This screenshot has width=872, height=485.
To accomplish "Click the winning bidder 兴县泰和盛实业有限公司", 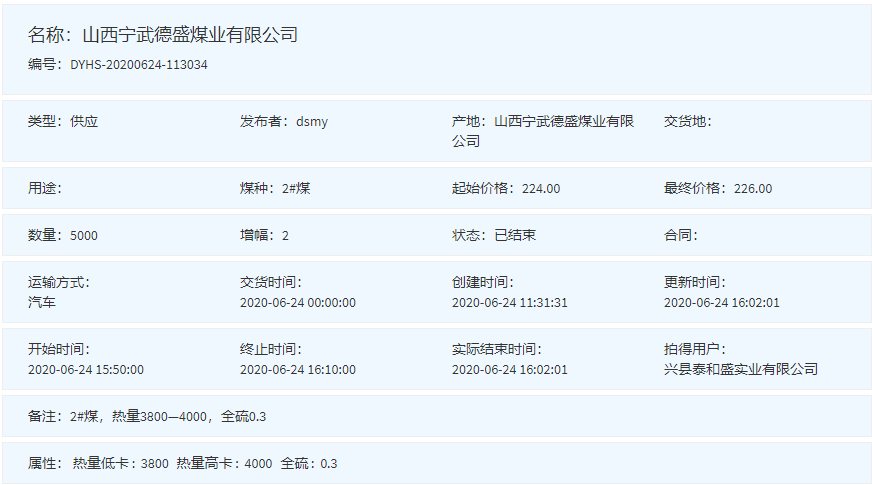I will coord(741,369).
